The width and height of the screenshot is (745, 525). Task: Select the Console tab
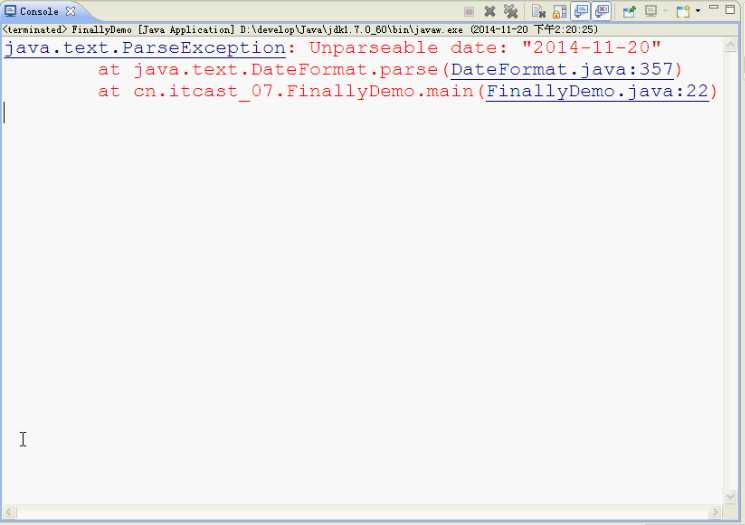point(39,11)
